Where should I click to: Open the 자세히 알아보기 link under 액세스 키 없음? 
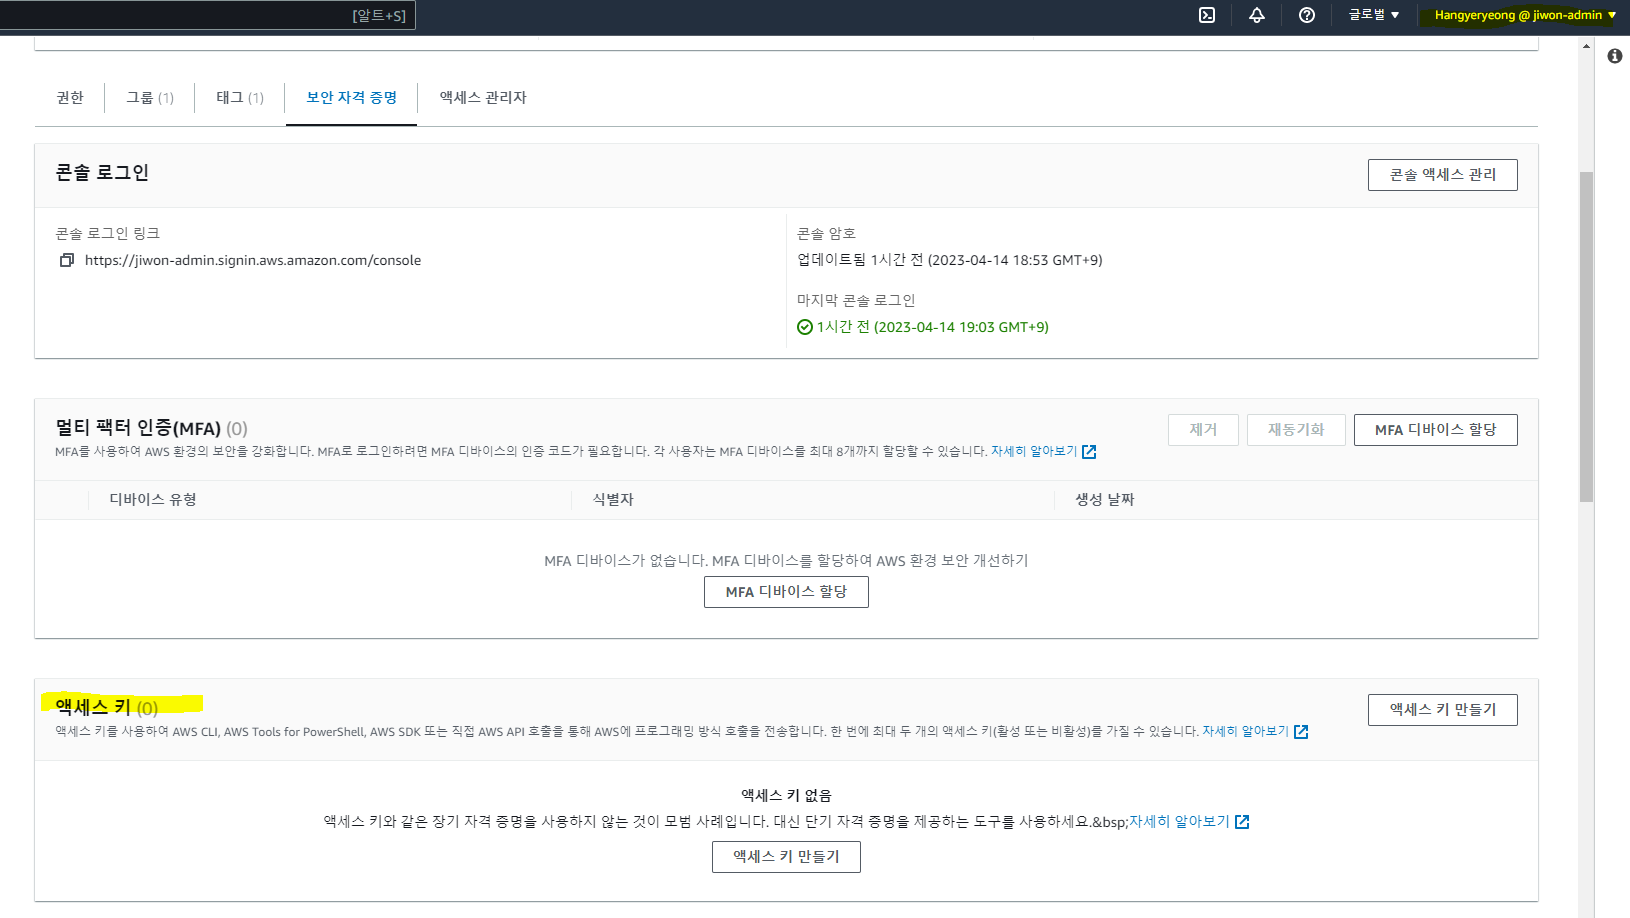(x=1189, y=822)
